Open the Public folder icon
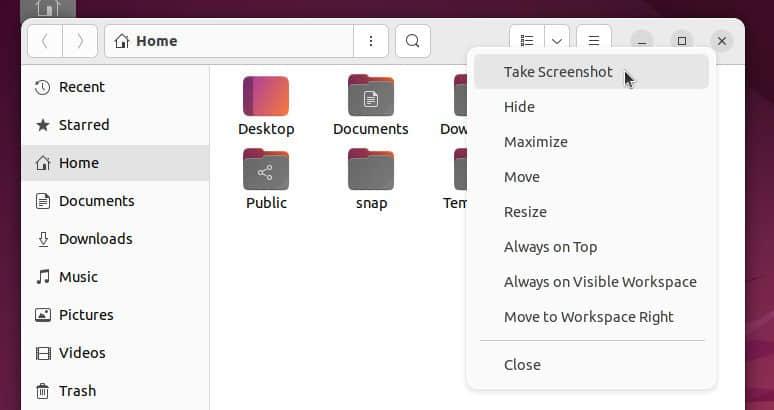774x410 pixels. click(266, 170)
